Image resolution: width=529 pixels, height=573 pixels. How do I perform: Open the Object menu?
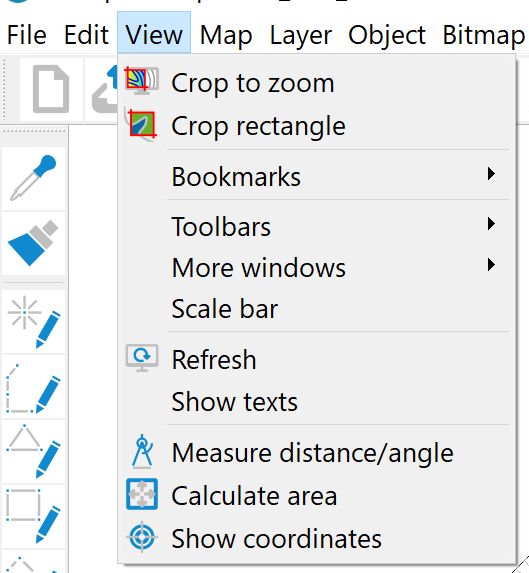[387, 35]
